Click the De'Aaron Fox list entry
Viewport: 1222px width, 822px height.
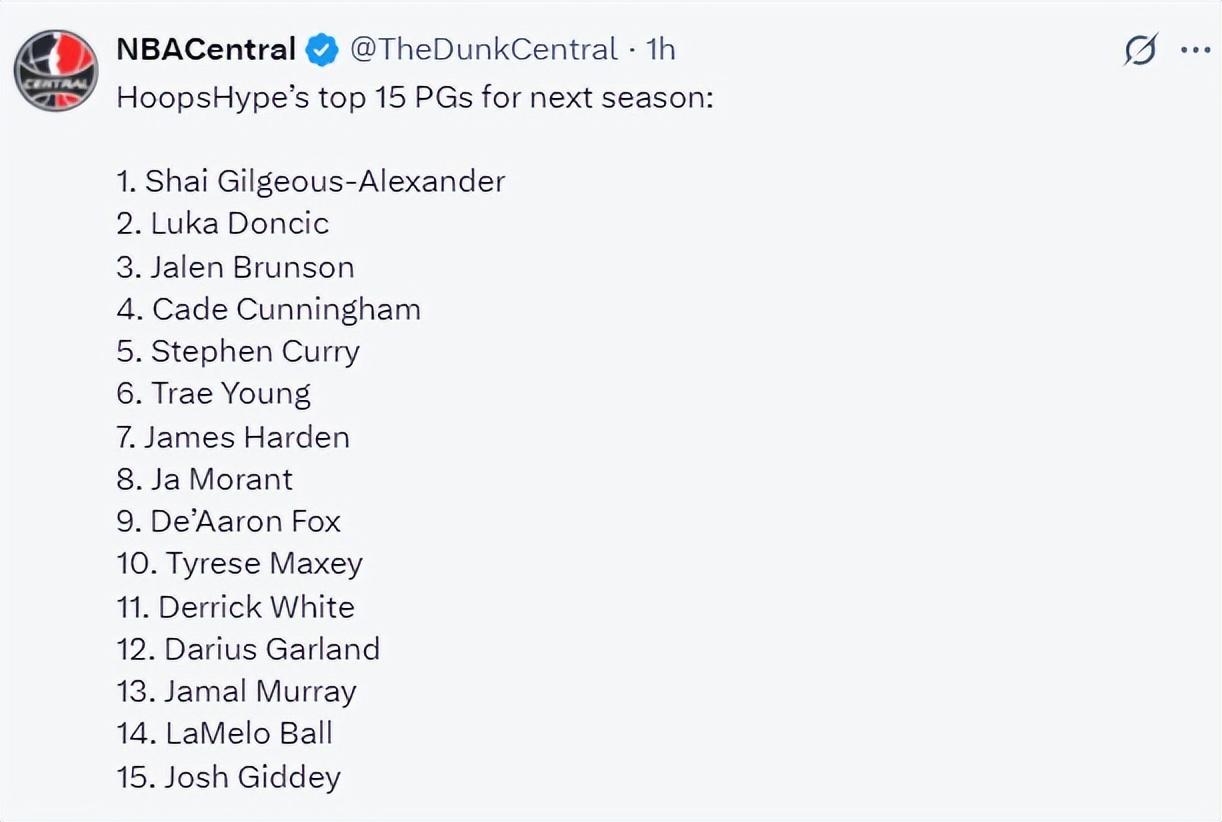coord(229,522)
